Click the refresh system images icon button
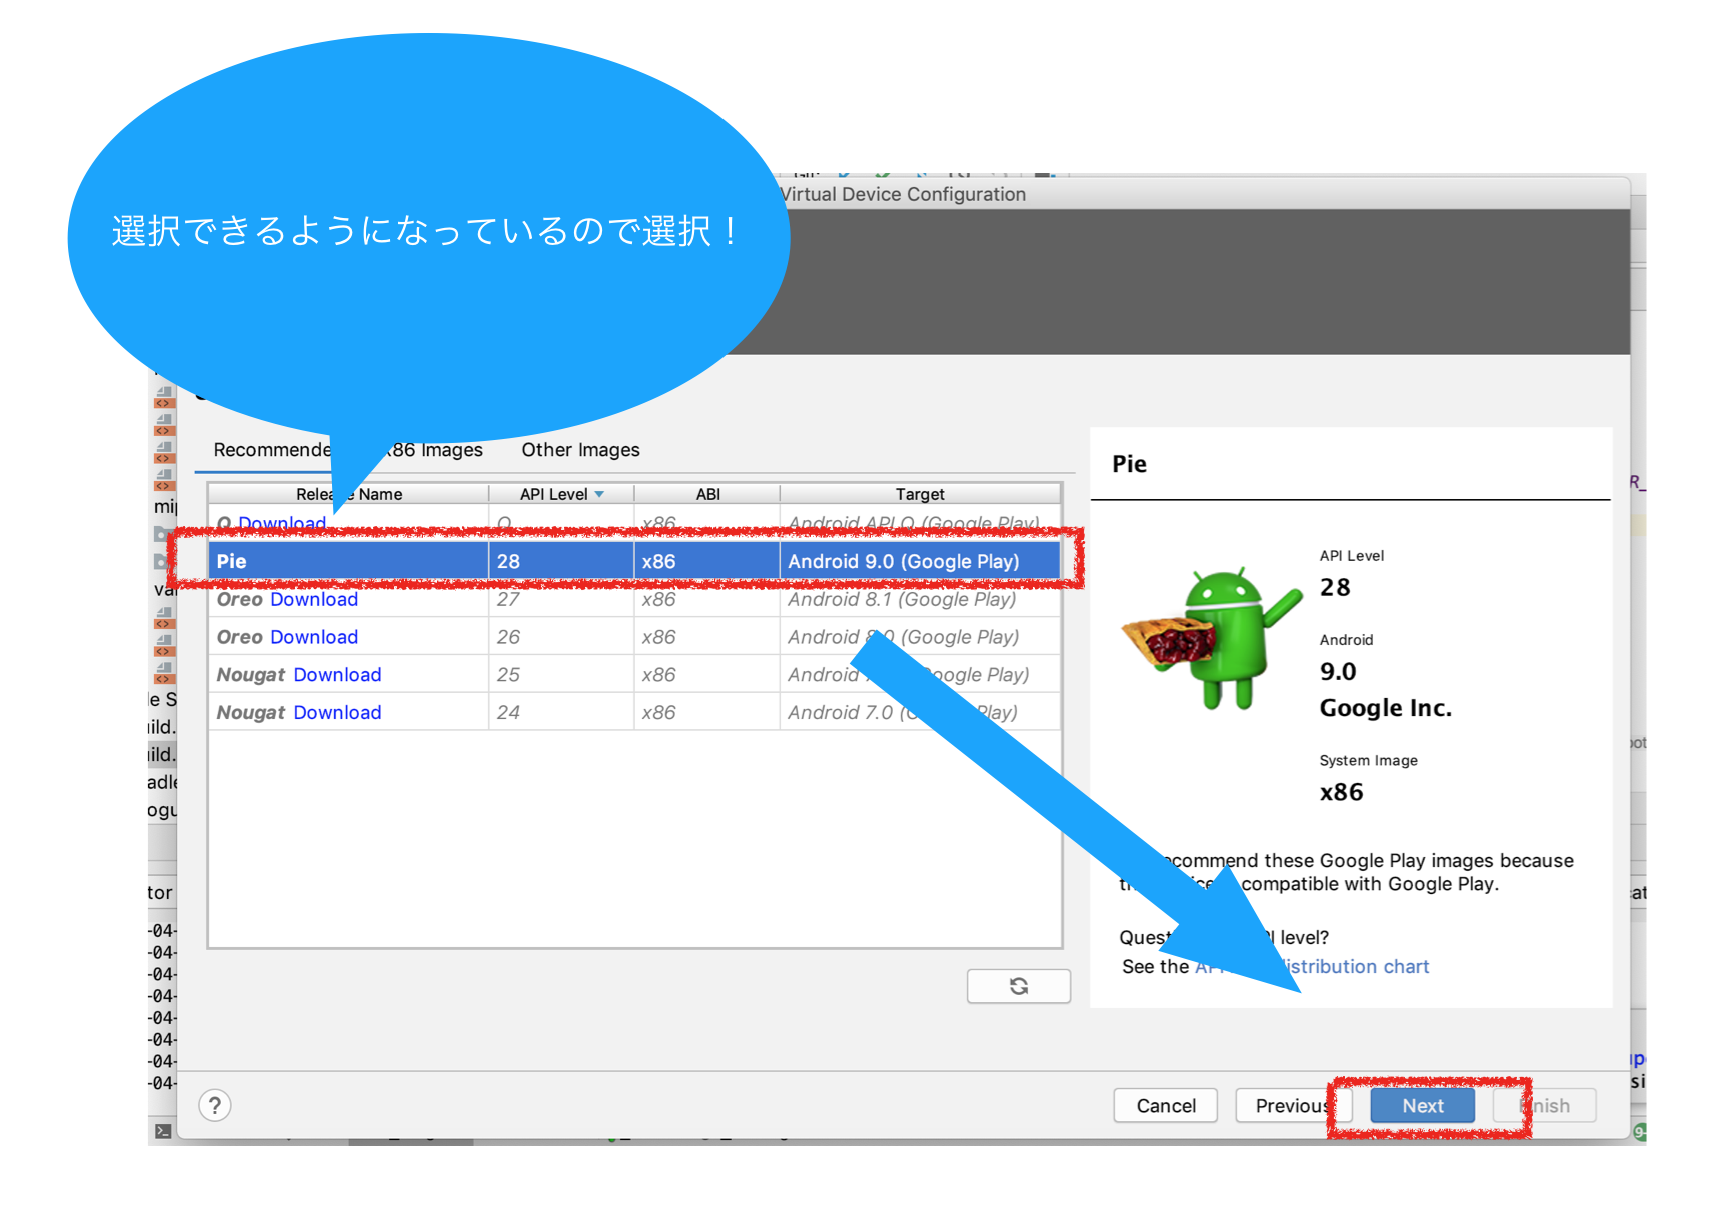Screen dimensions: 1712x1206 (1018, 986)
